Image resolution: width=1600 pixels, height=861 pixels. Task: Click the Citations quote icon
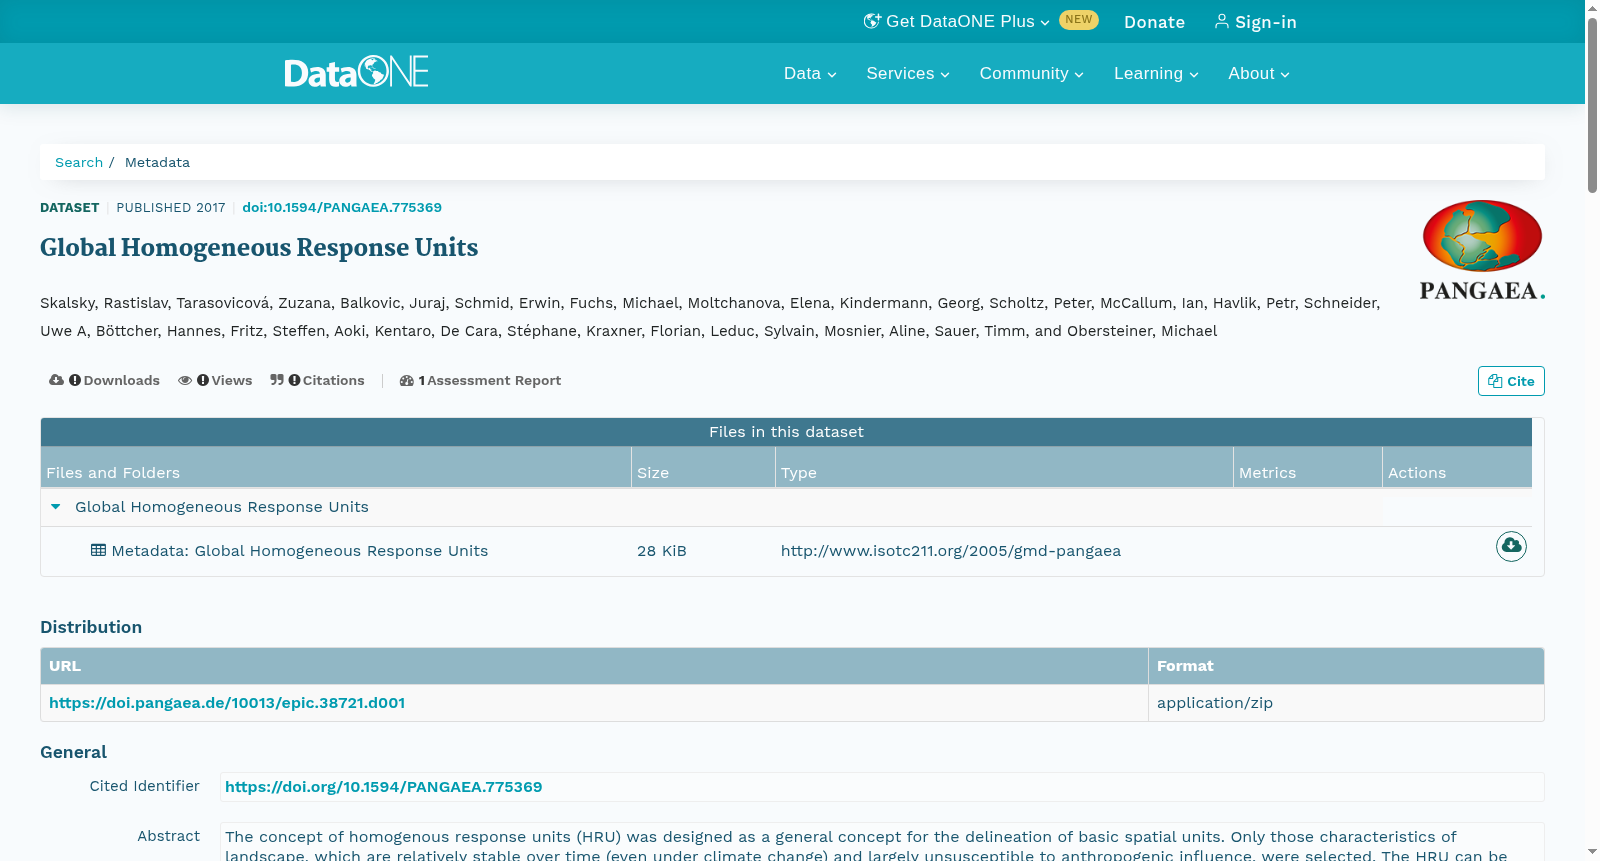[x=277, y=380]
